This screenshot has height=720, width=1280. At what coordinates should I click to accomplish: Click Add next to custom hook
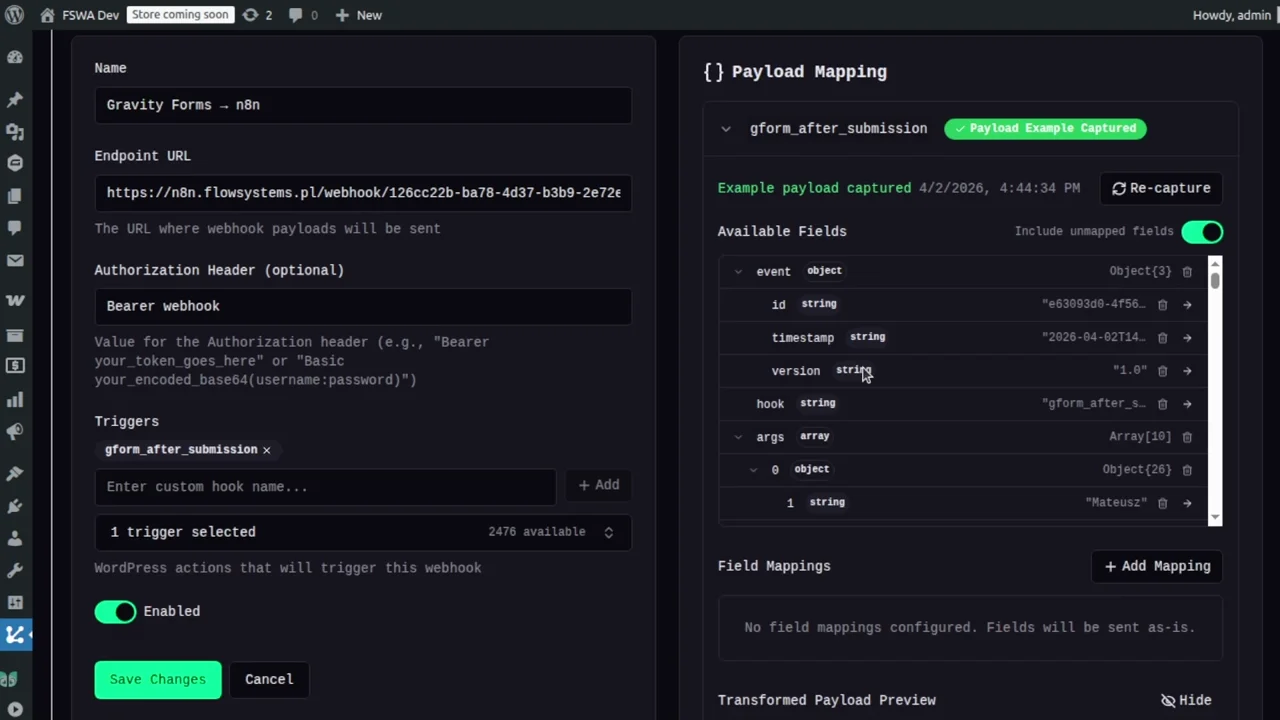tap(599, 485)
